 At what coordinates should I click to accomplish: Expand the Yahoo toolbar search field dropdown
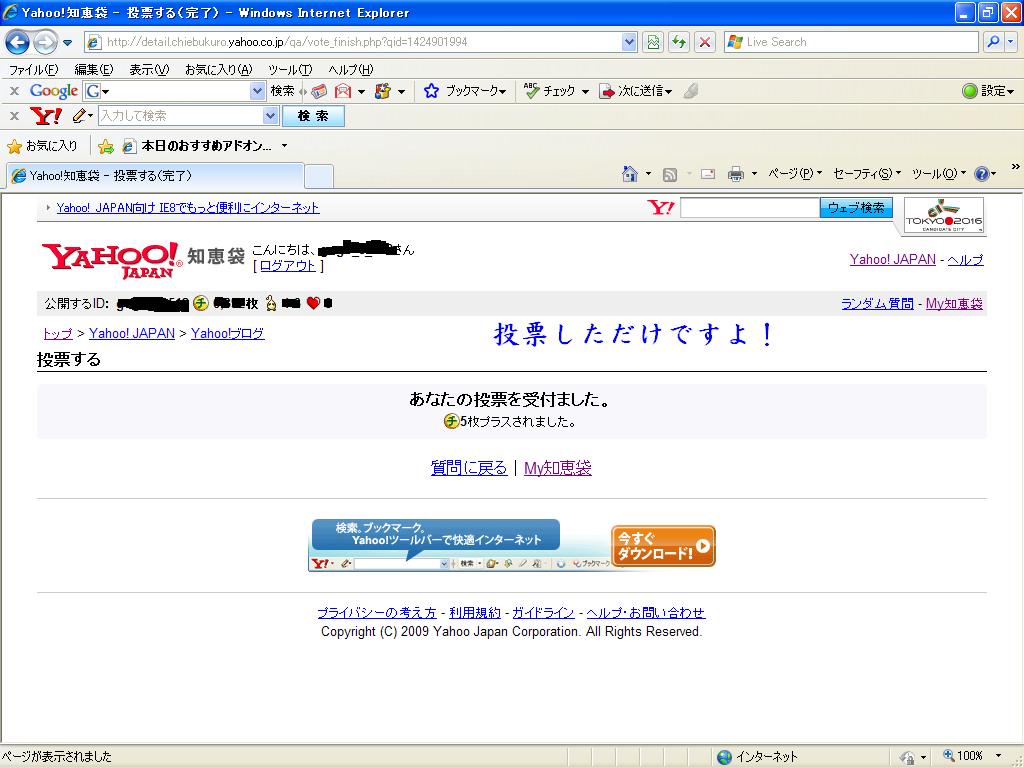[x=270, y=116]
